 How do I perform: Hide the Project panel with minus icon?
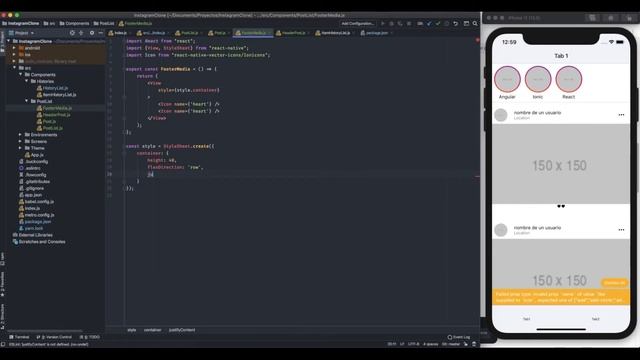(x=100, y=33)
